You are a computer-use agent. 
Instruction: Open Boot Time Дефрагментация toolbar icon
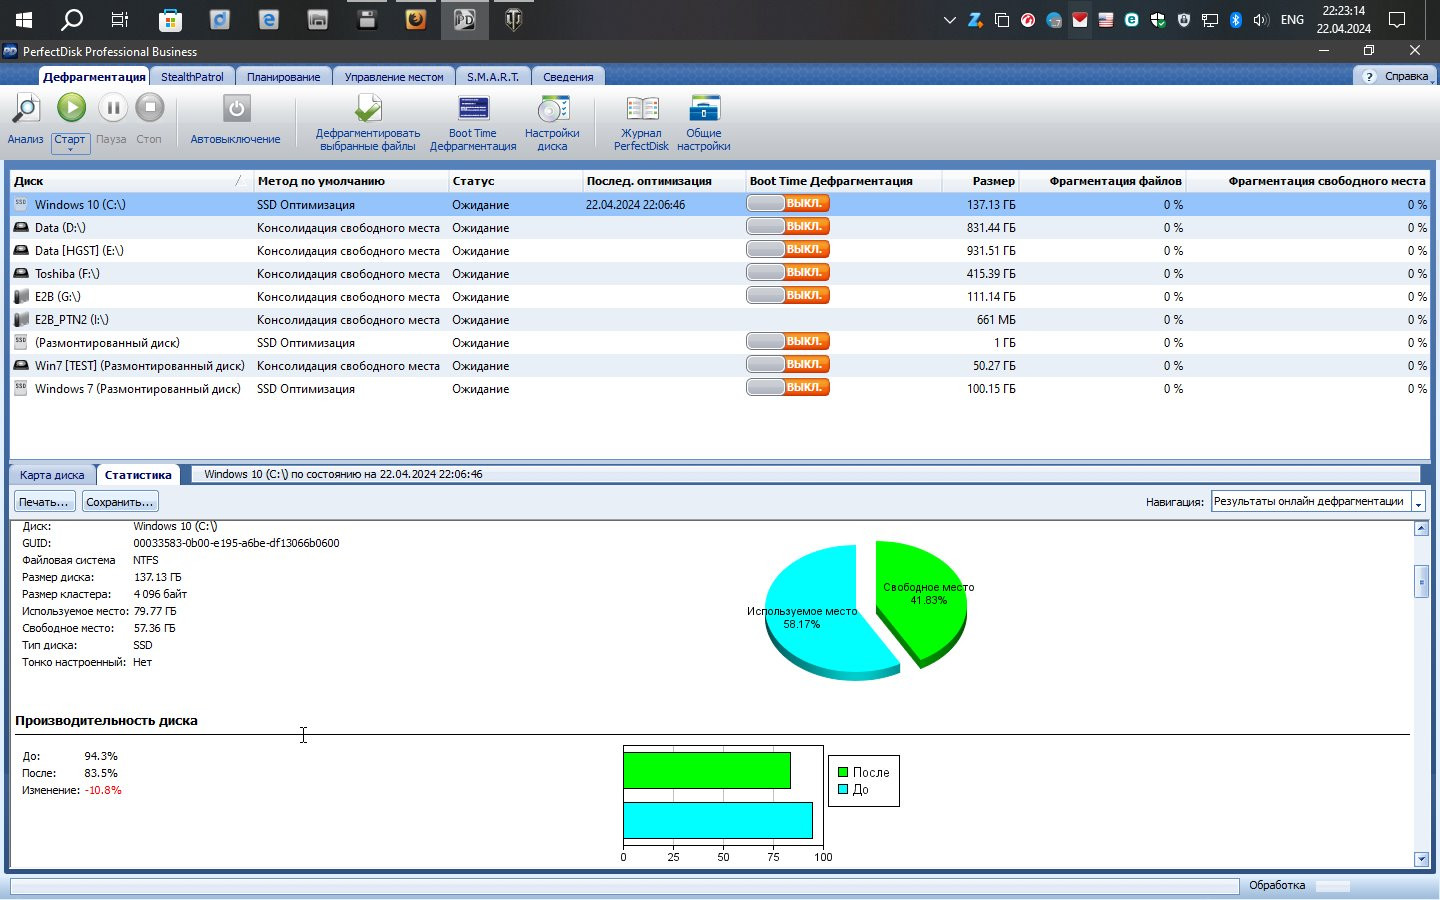point(473,109)
